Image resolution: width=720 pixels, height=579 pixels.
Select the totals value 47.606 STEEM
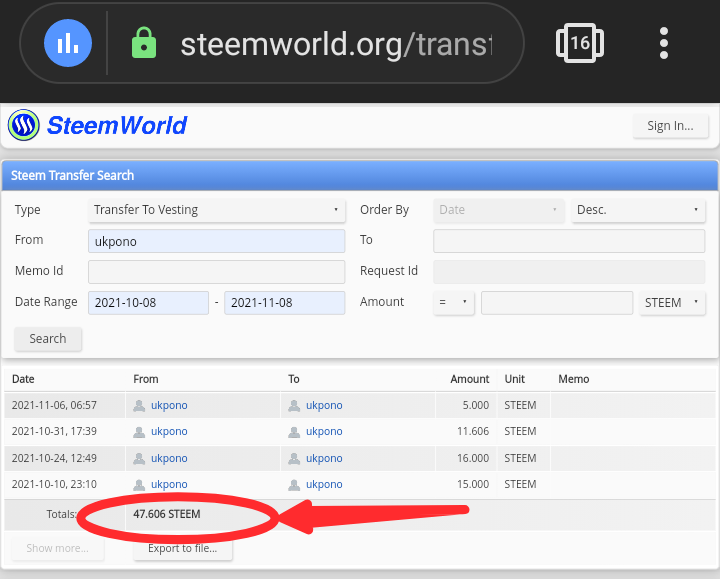167,514
